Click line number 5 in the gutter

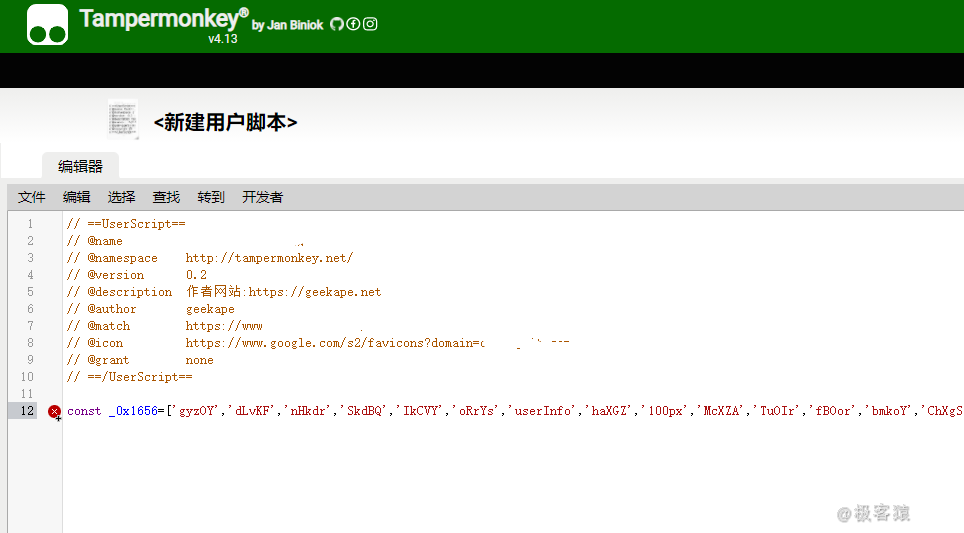(30, 292)
